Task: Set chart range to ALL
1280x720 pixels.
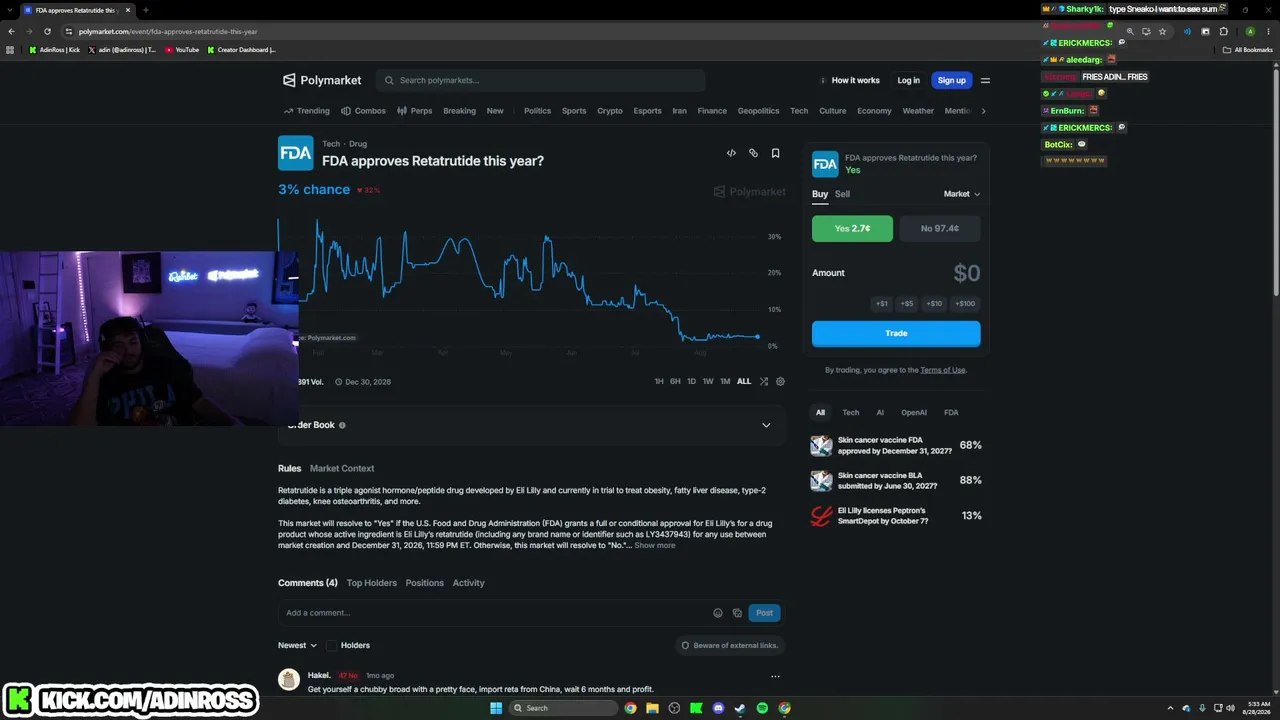Action: click(744, 381)
